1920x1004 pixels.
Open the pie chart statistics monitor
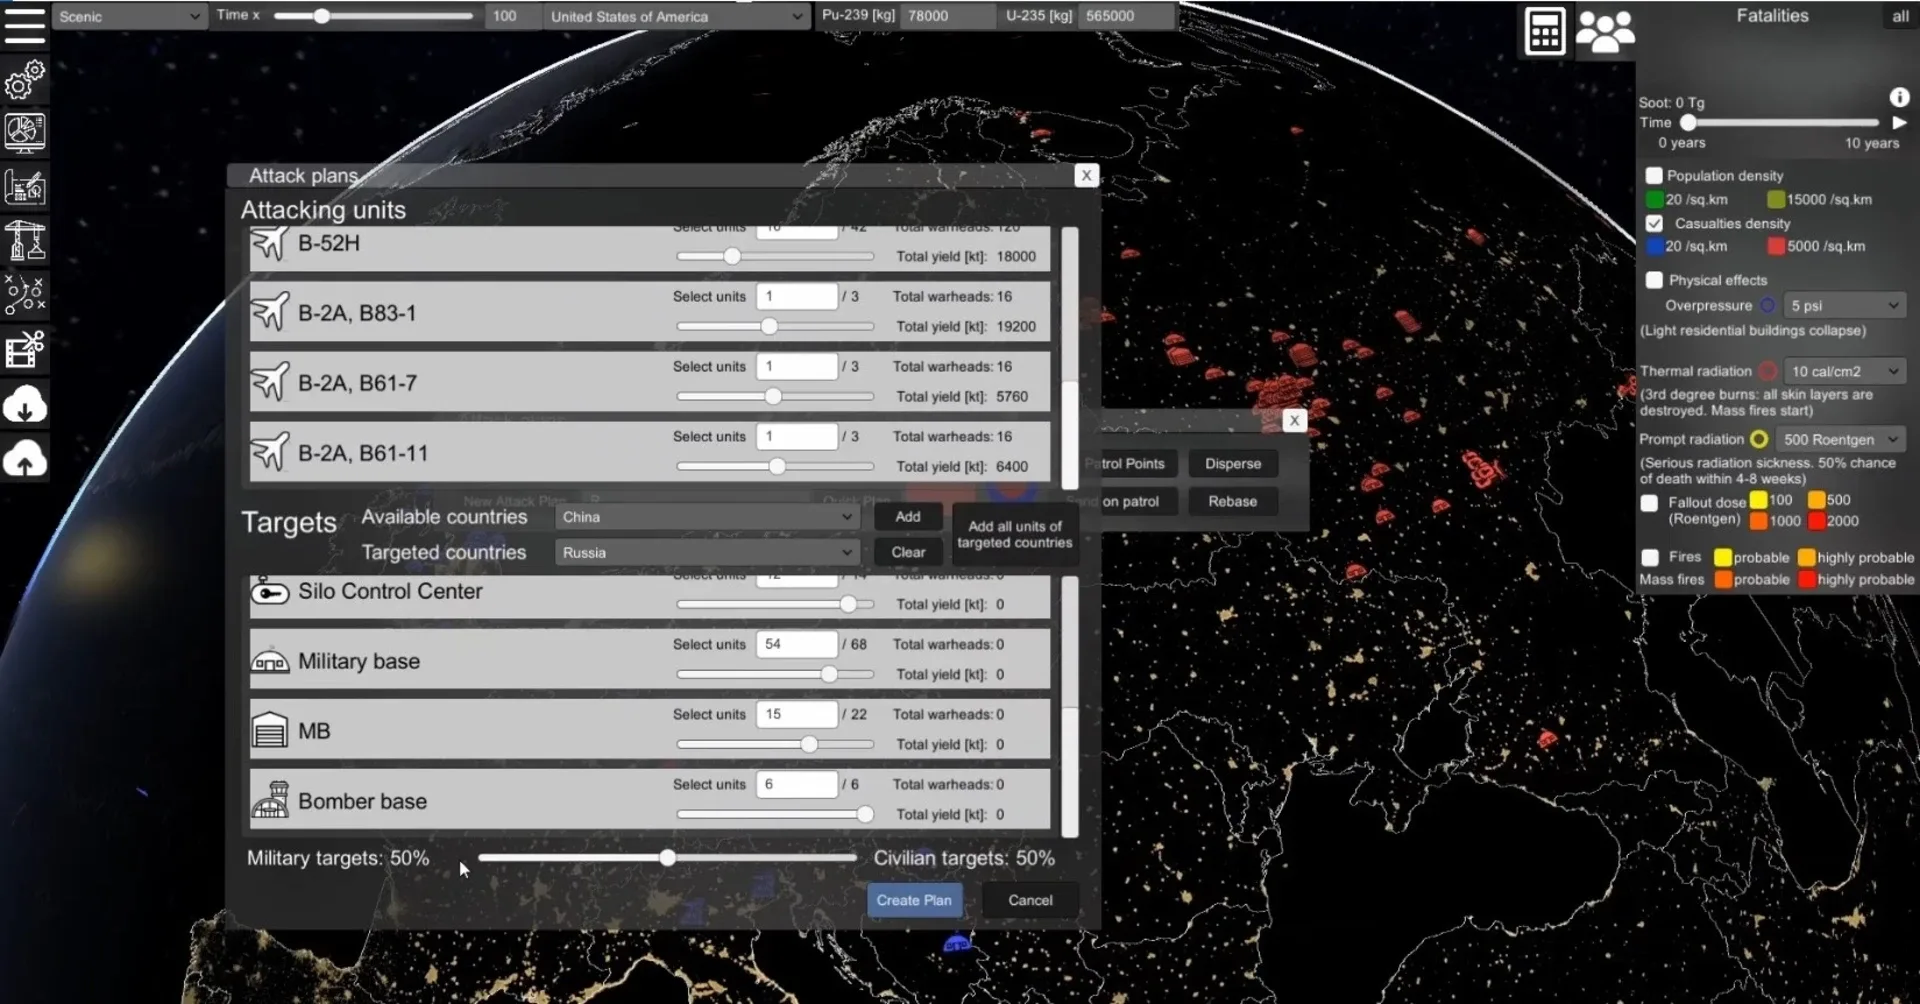pos(25,132)
